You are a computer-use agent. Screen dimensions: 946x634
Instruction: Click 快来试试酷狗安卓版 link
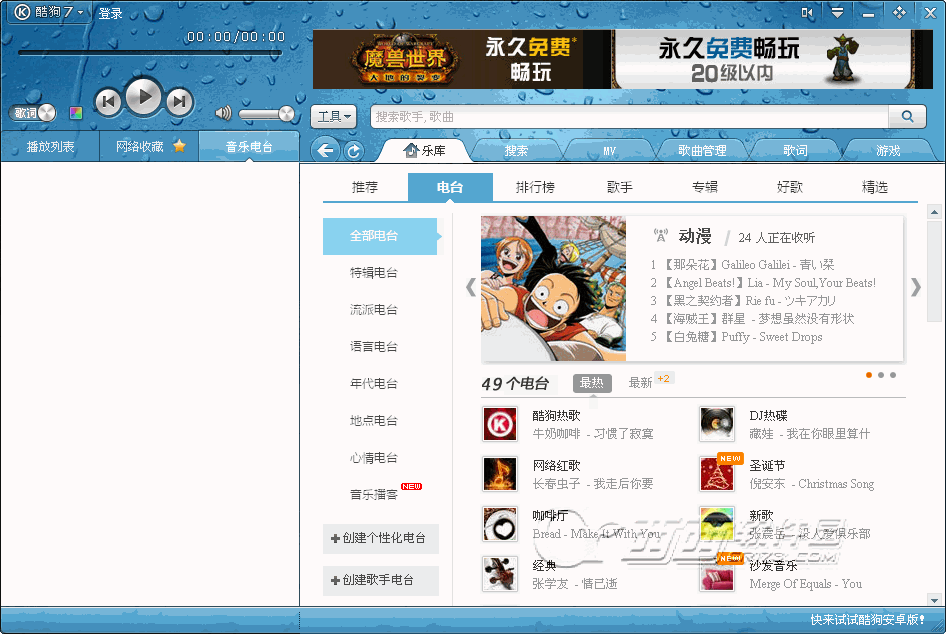coord(867,620)
